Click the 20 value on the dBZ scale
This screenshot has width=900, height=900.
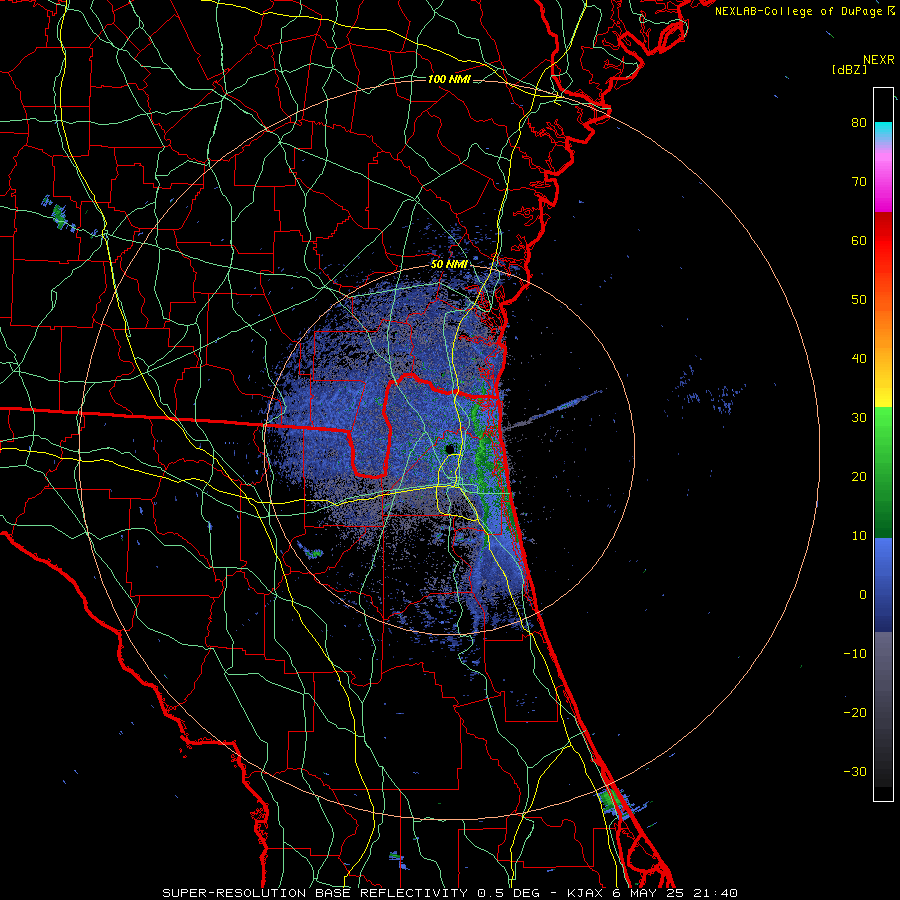(859, 477)
